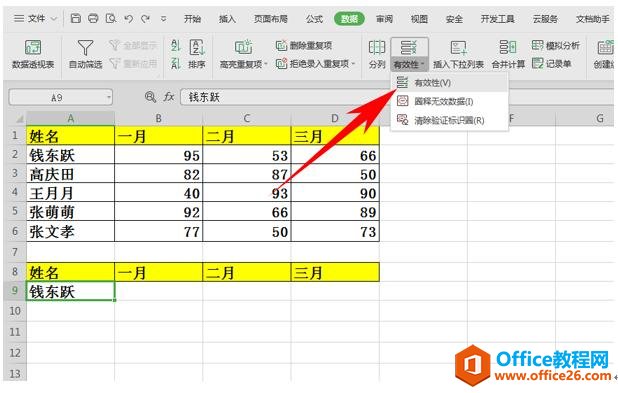Open the 拒绝录入重复项 dropdown
618x393 pixels.
click(x=315, y=63)
